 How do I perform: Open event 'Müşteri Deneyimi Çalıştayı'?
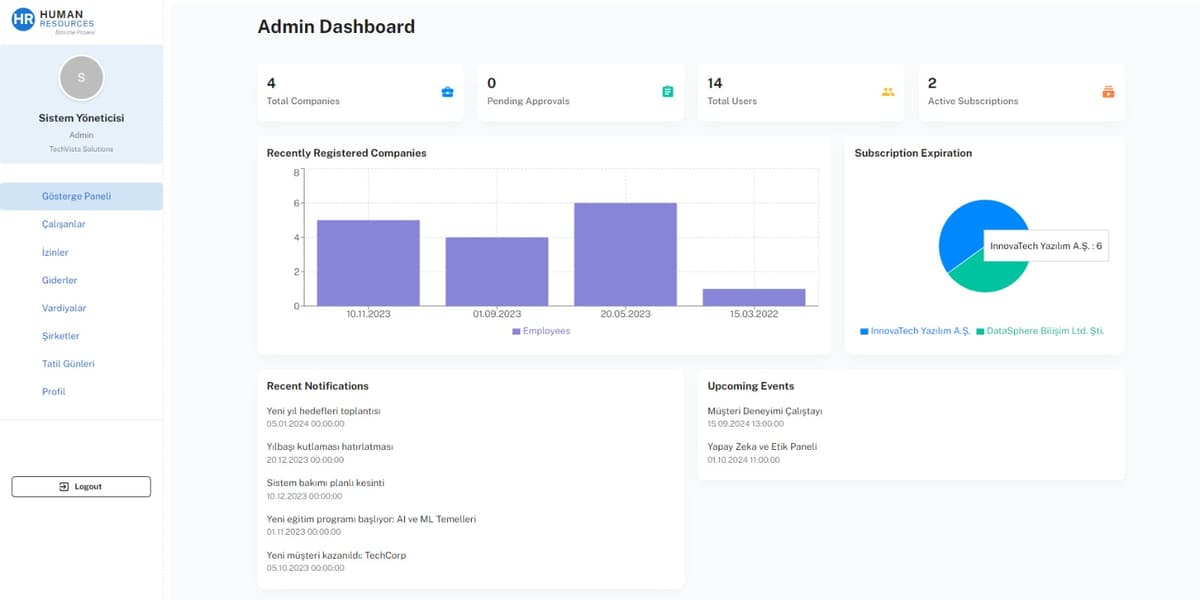click(765, 411)
